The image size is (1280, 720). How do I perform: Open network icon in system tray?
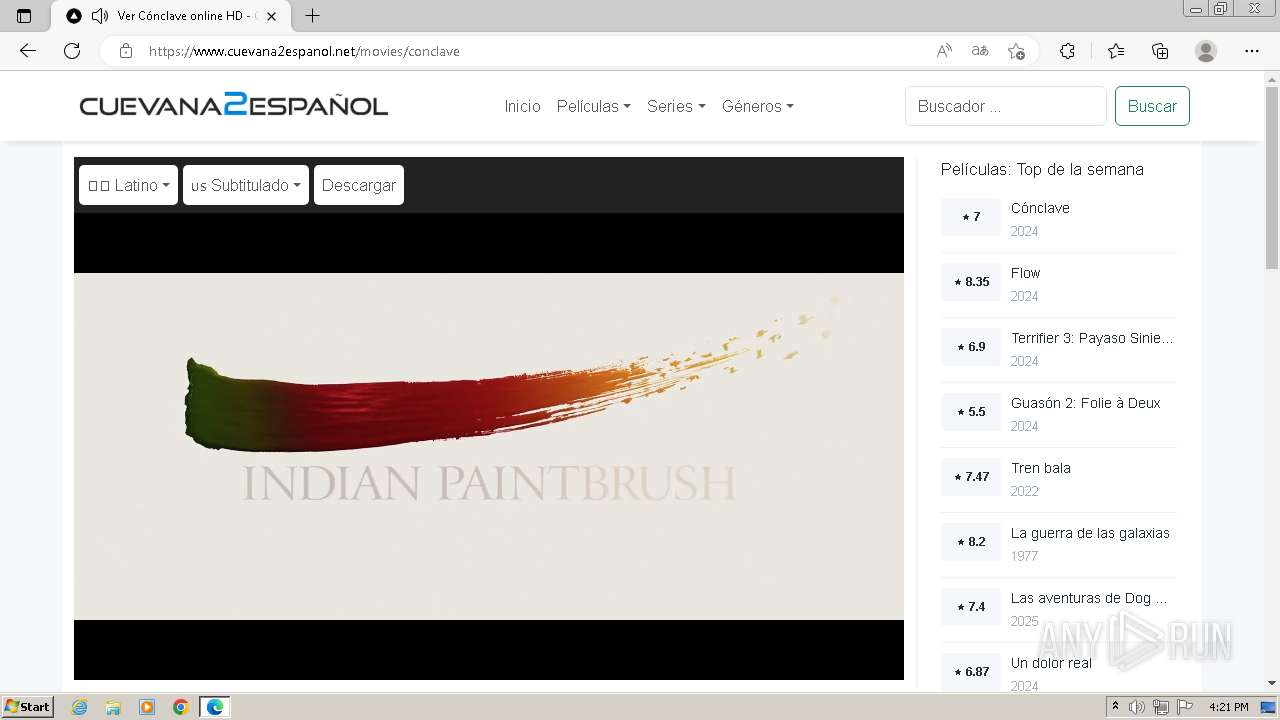tap(1161, 707)
